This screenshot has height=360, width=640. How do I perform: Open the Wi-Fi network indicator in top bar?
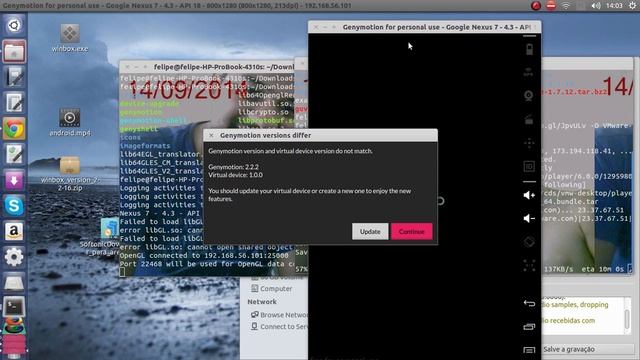[x=566, y=6]
